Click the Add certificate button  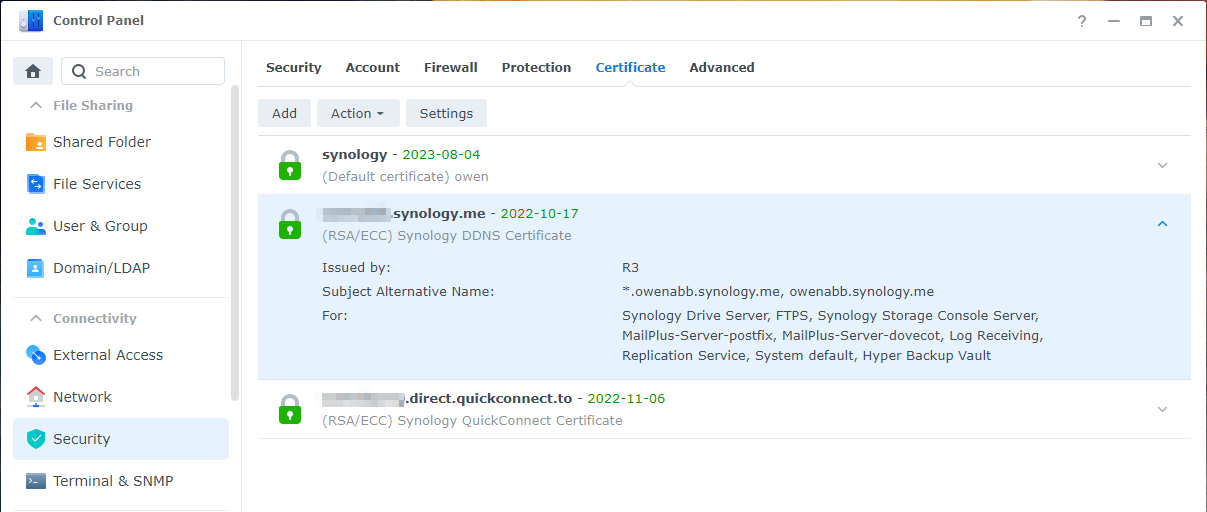pos(284,113)
